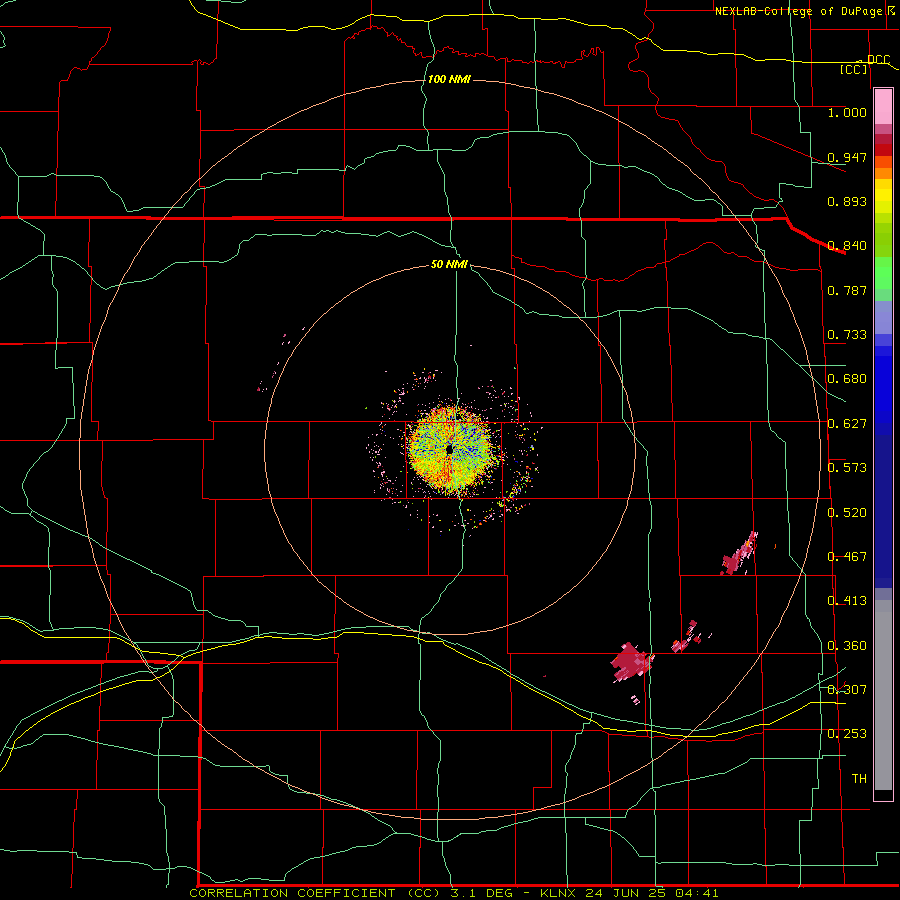Select the 0.840 legend value
The image size is (900, 900).
click(x=847, y=246)
